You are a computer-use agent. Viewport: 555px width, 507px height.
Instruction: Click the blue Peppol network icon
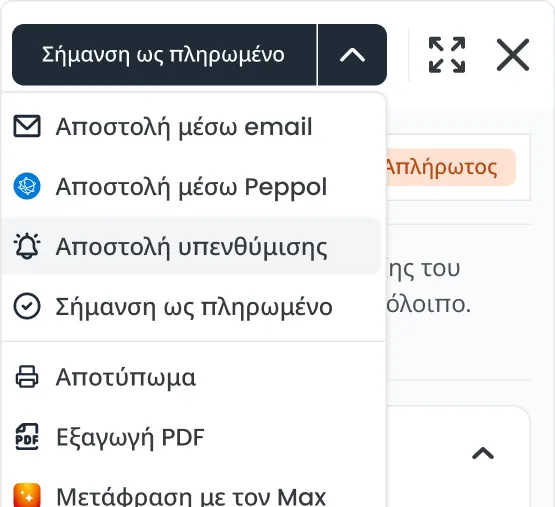click(x=27, y=186)
